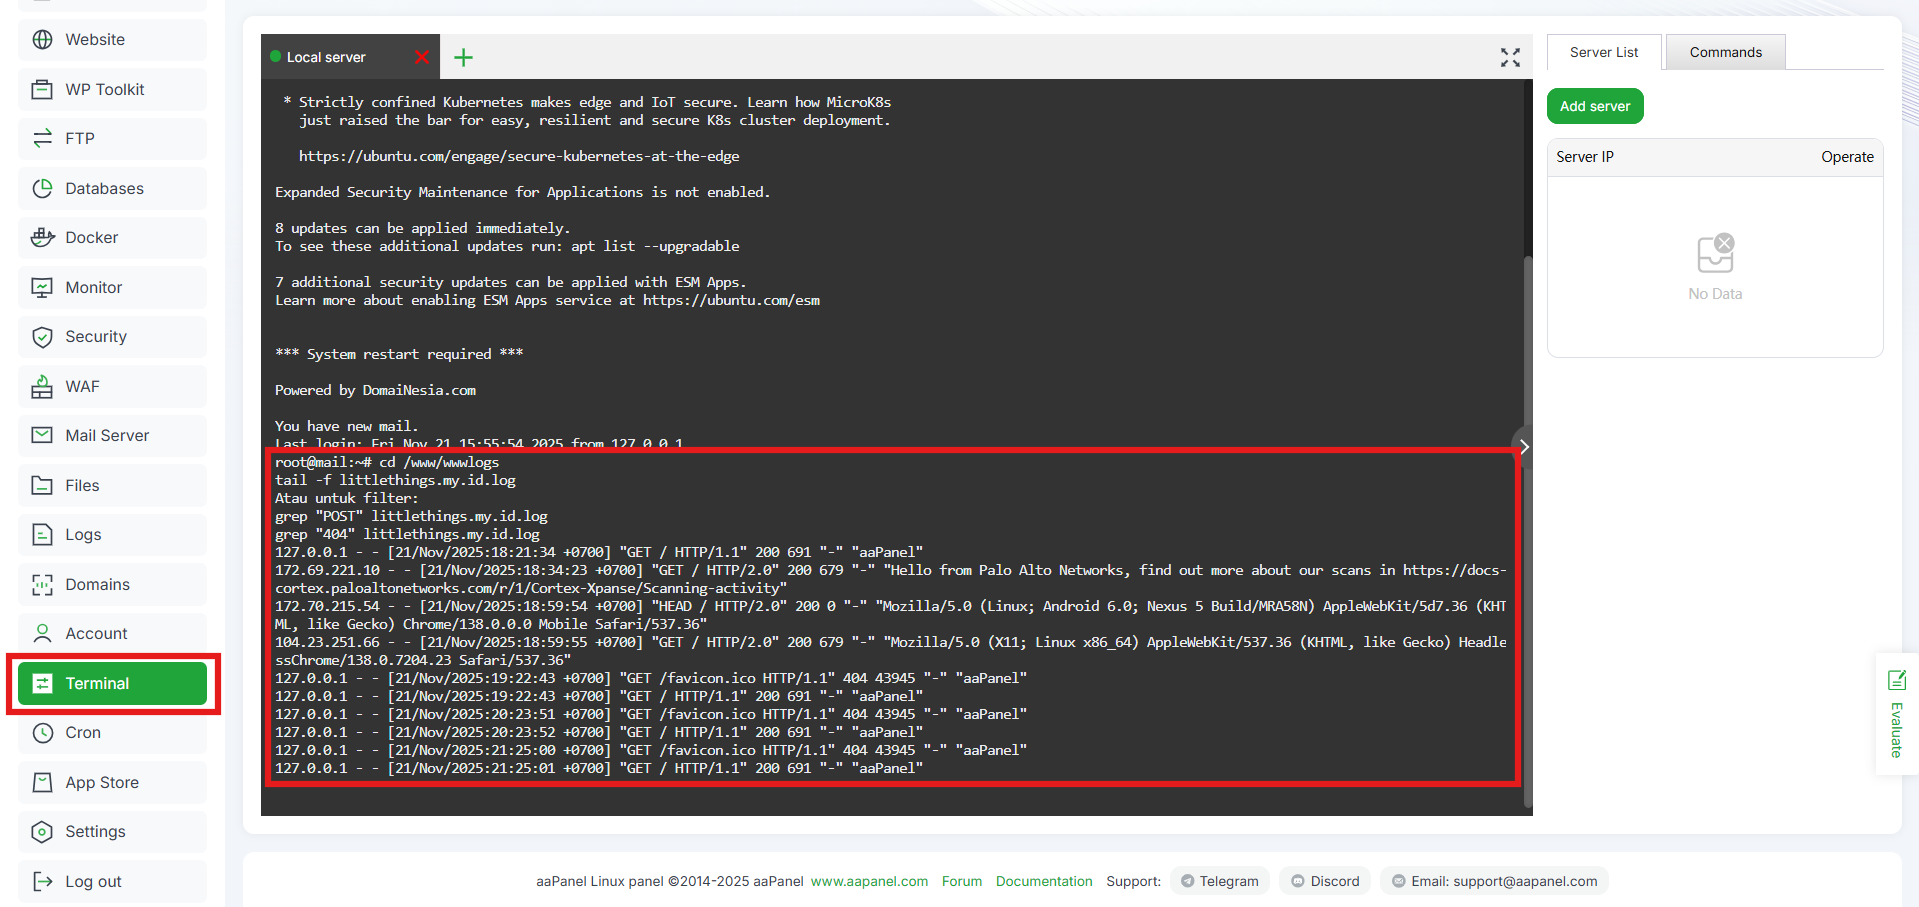1919x907 pixels.
Task: Click the Security shield icon
Action: [42, 337]
